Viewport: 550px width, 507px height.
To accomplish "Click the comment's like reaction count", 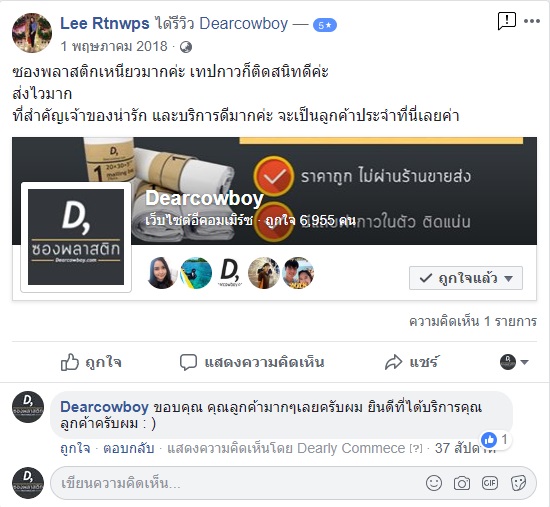I will tap(496, 439).
